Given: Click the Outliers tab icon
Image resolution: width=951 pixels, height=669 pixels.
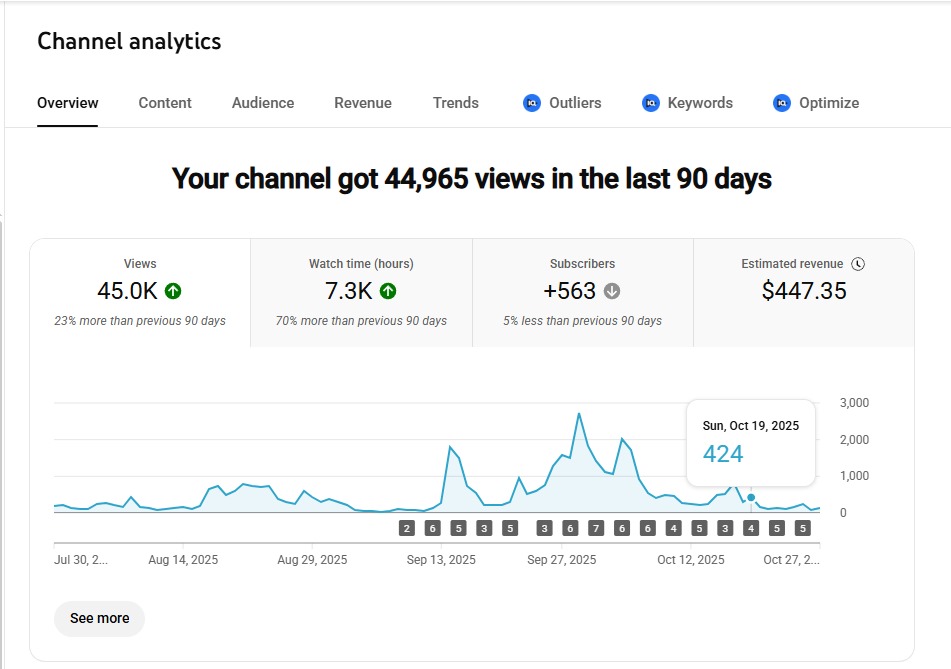Looking at the screenshot, I should coord(532,103).
